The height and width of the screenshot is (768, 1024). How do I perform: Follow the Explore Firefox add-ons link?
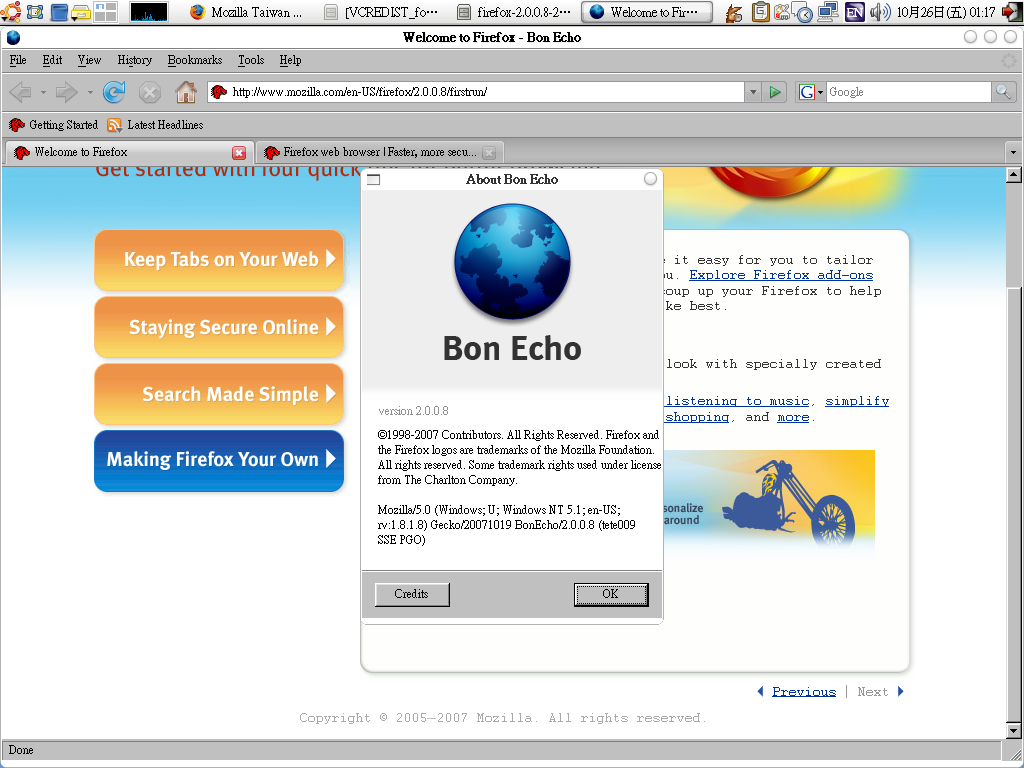click(781, 275)
